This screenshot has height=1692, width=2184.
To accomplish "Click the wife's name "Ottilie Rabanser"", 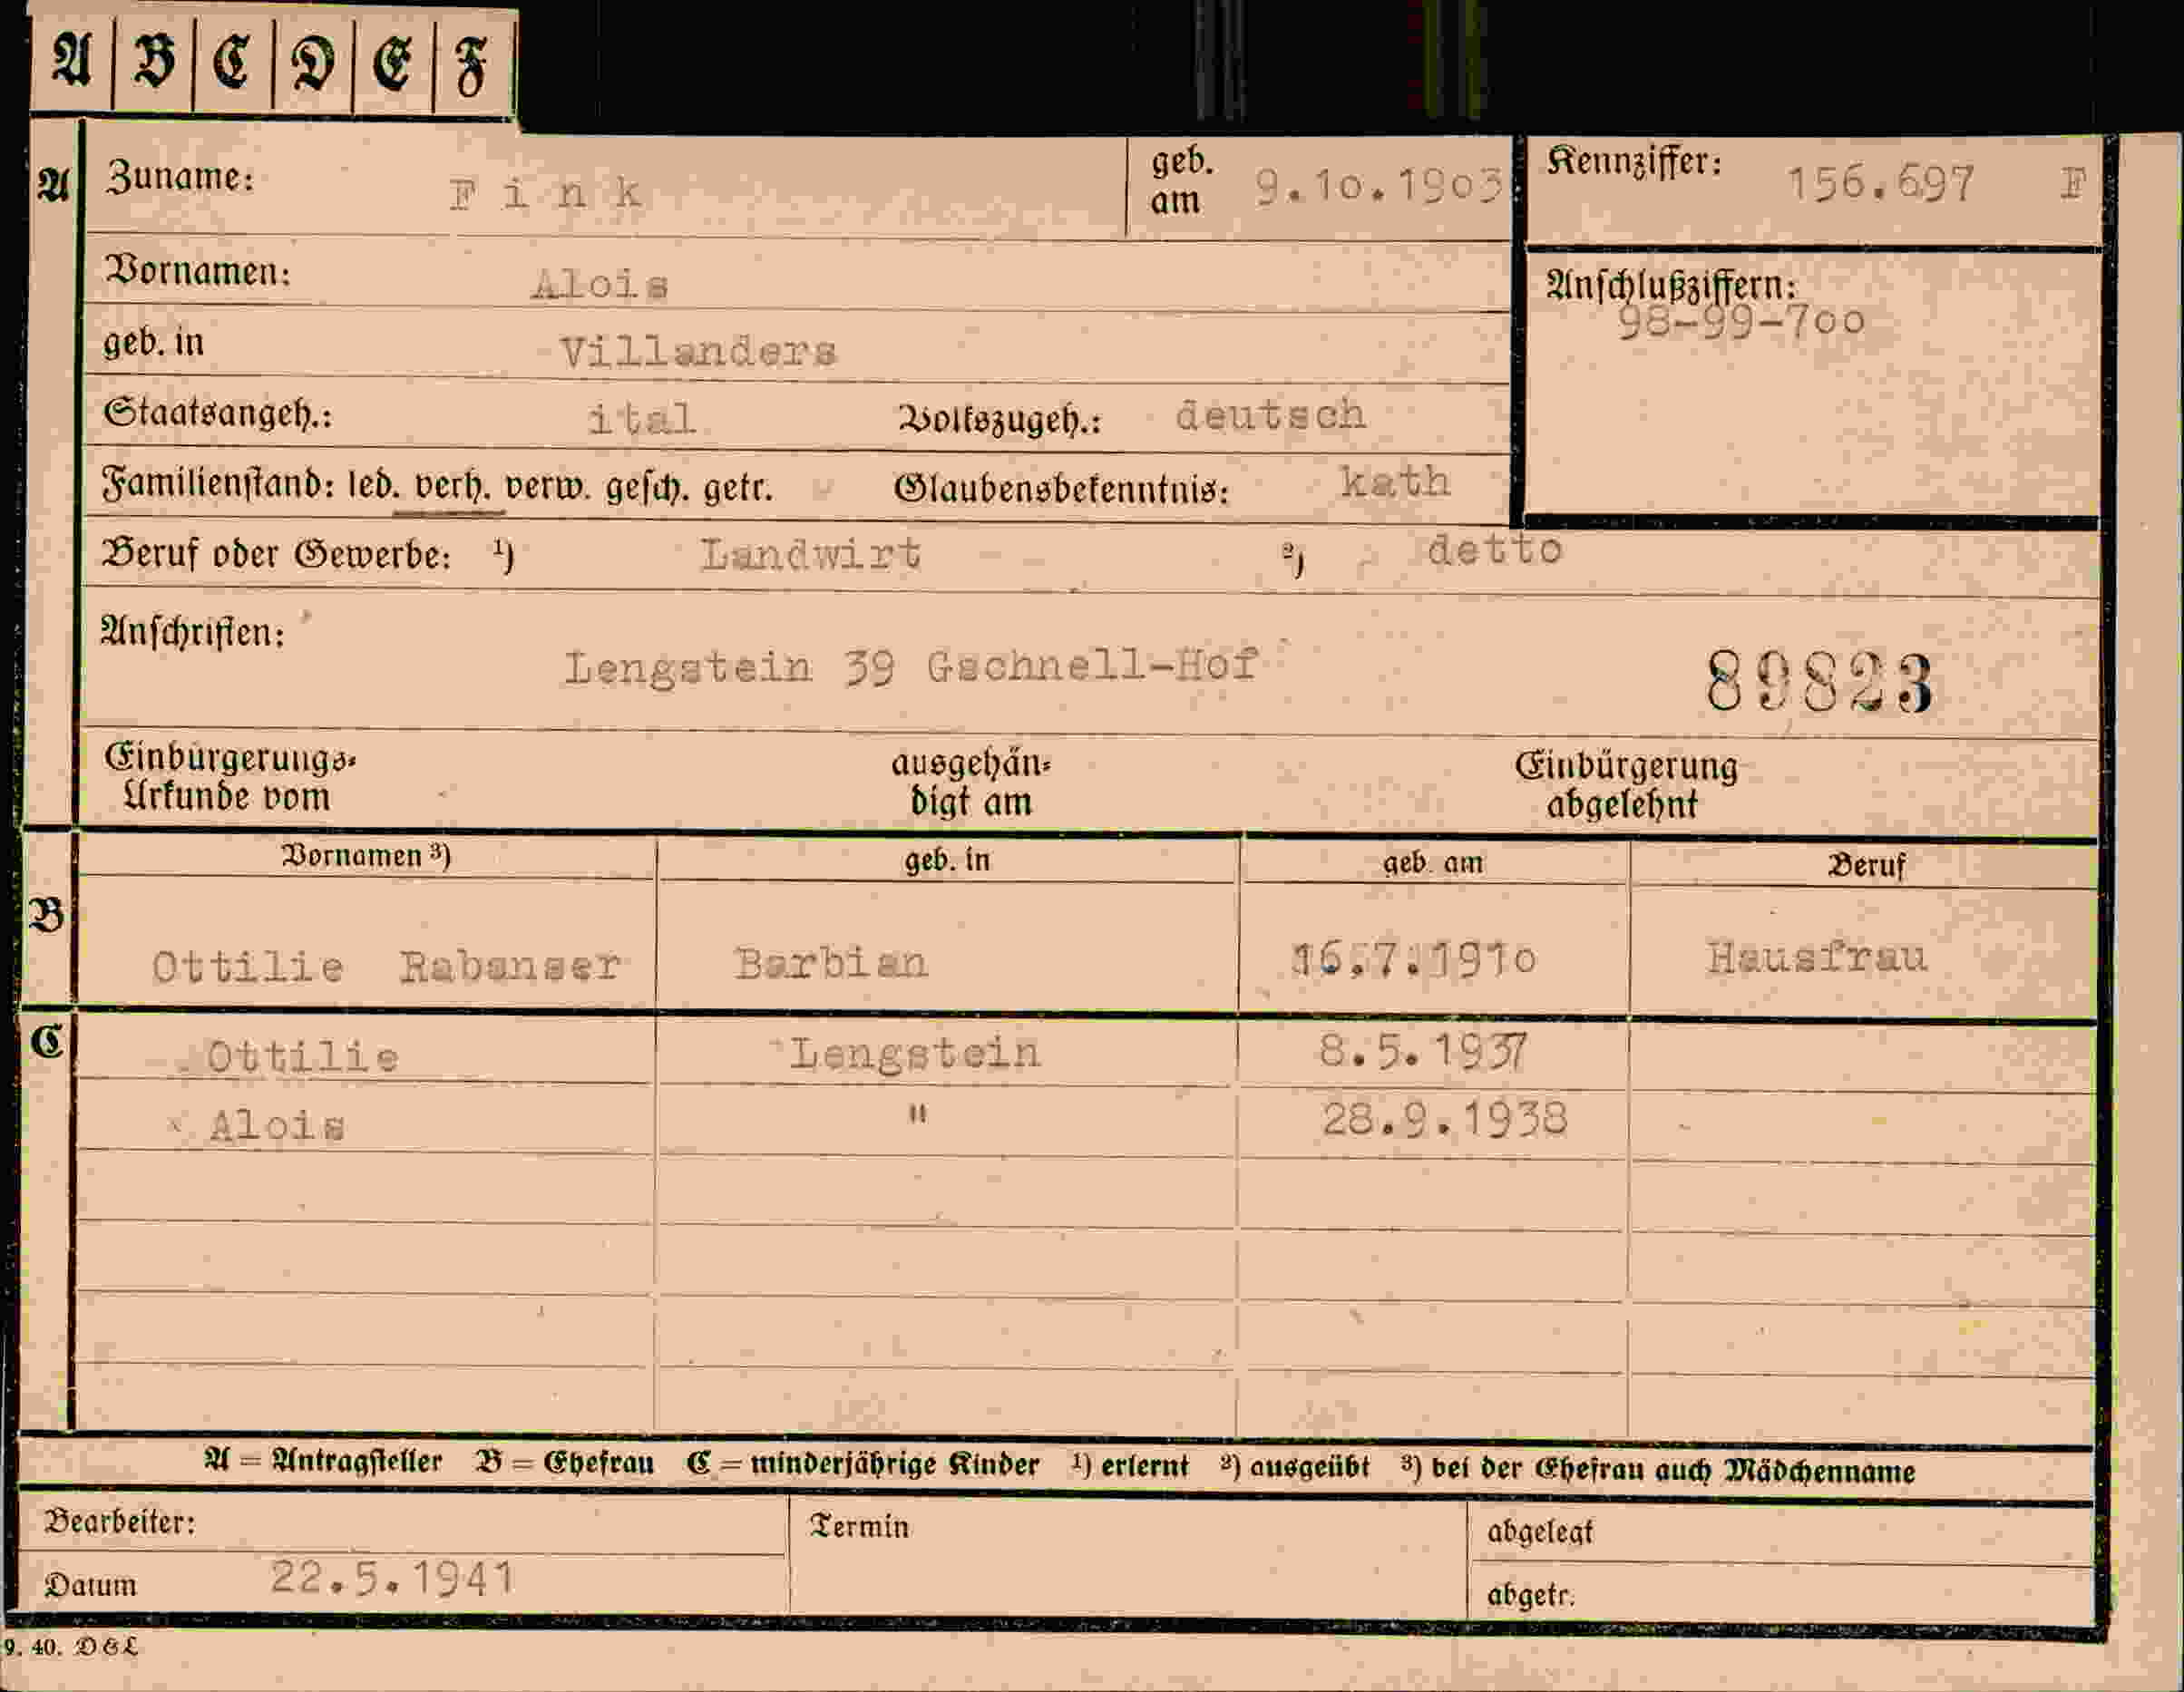I will point(386,966).
